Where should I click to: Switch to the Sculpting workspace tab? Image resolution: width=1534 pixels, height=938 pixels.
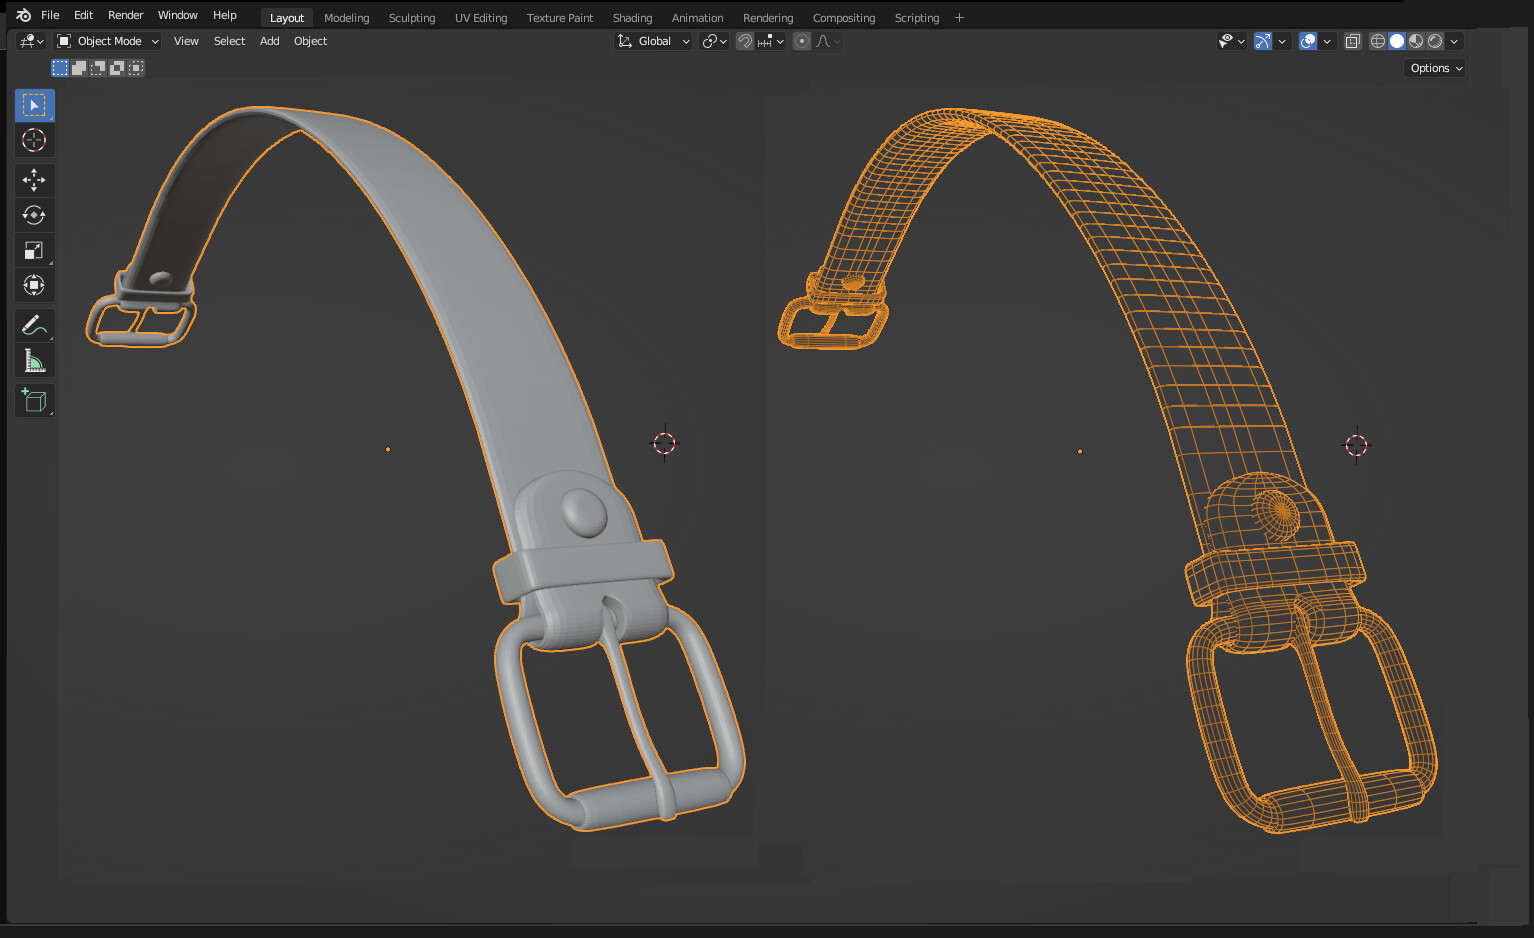click(x=412, y=18)
